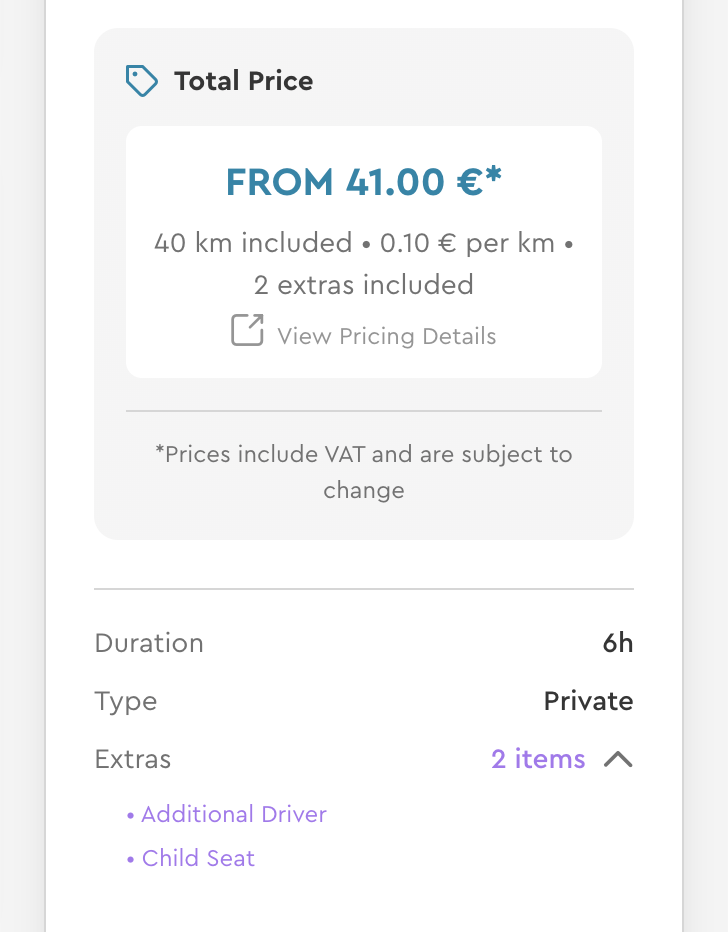Click the bullet before Child Seat

click(131, 859)
